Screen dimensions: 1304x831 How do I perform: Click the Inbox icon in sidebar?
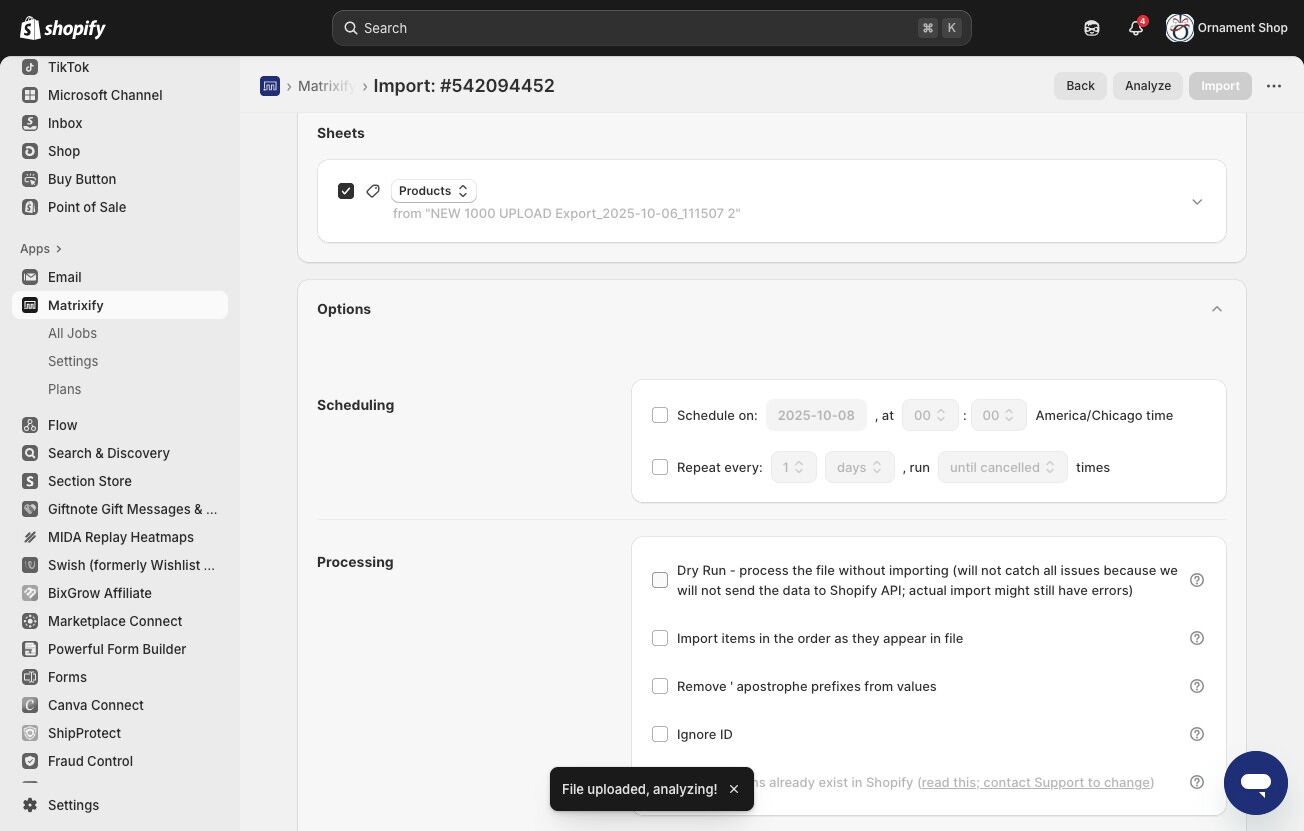[x=30, y=123]
